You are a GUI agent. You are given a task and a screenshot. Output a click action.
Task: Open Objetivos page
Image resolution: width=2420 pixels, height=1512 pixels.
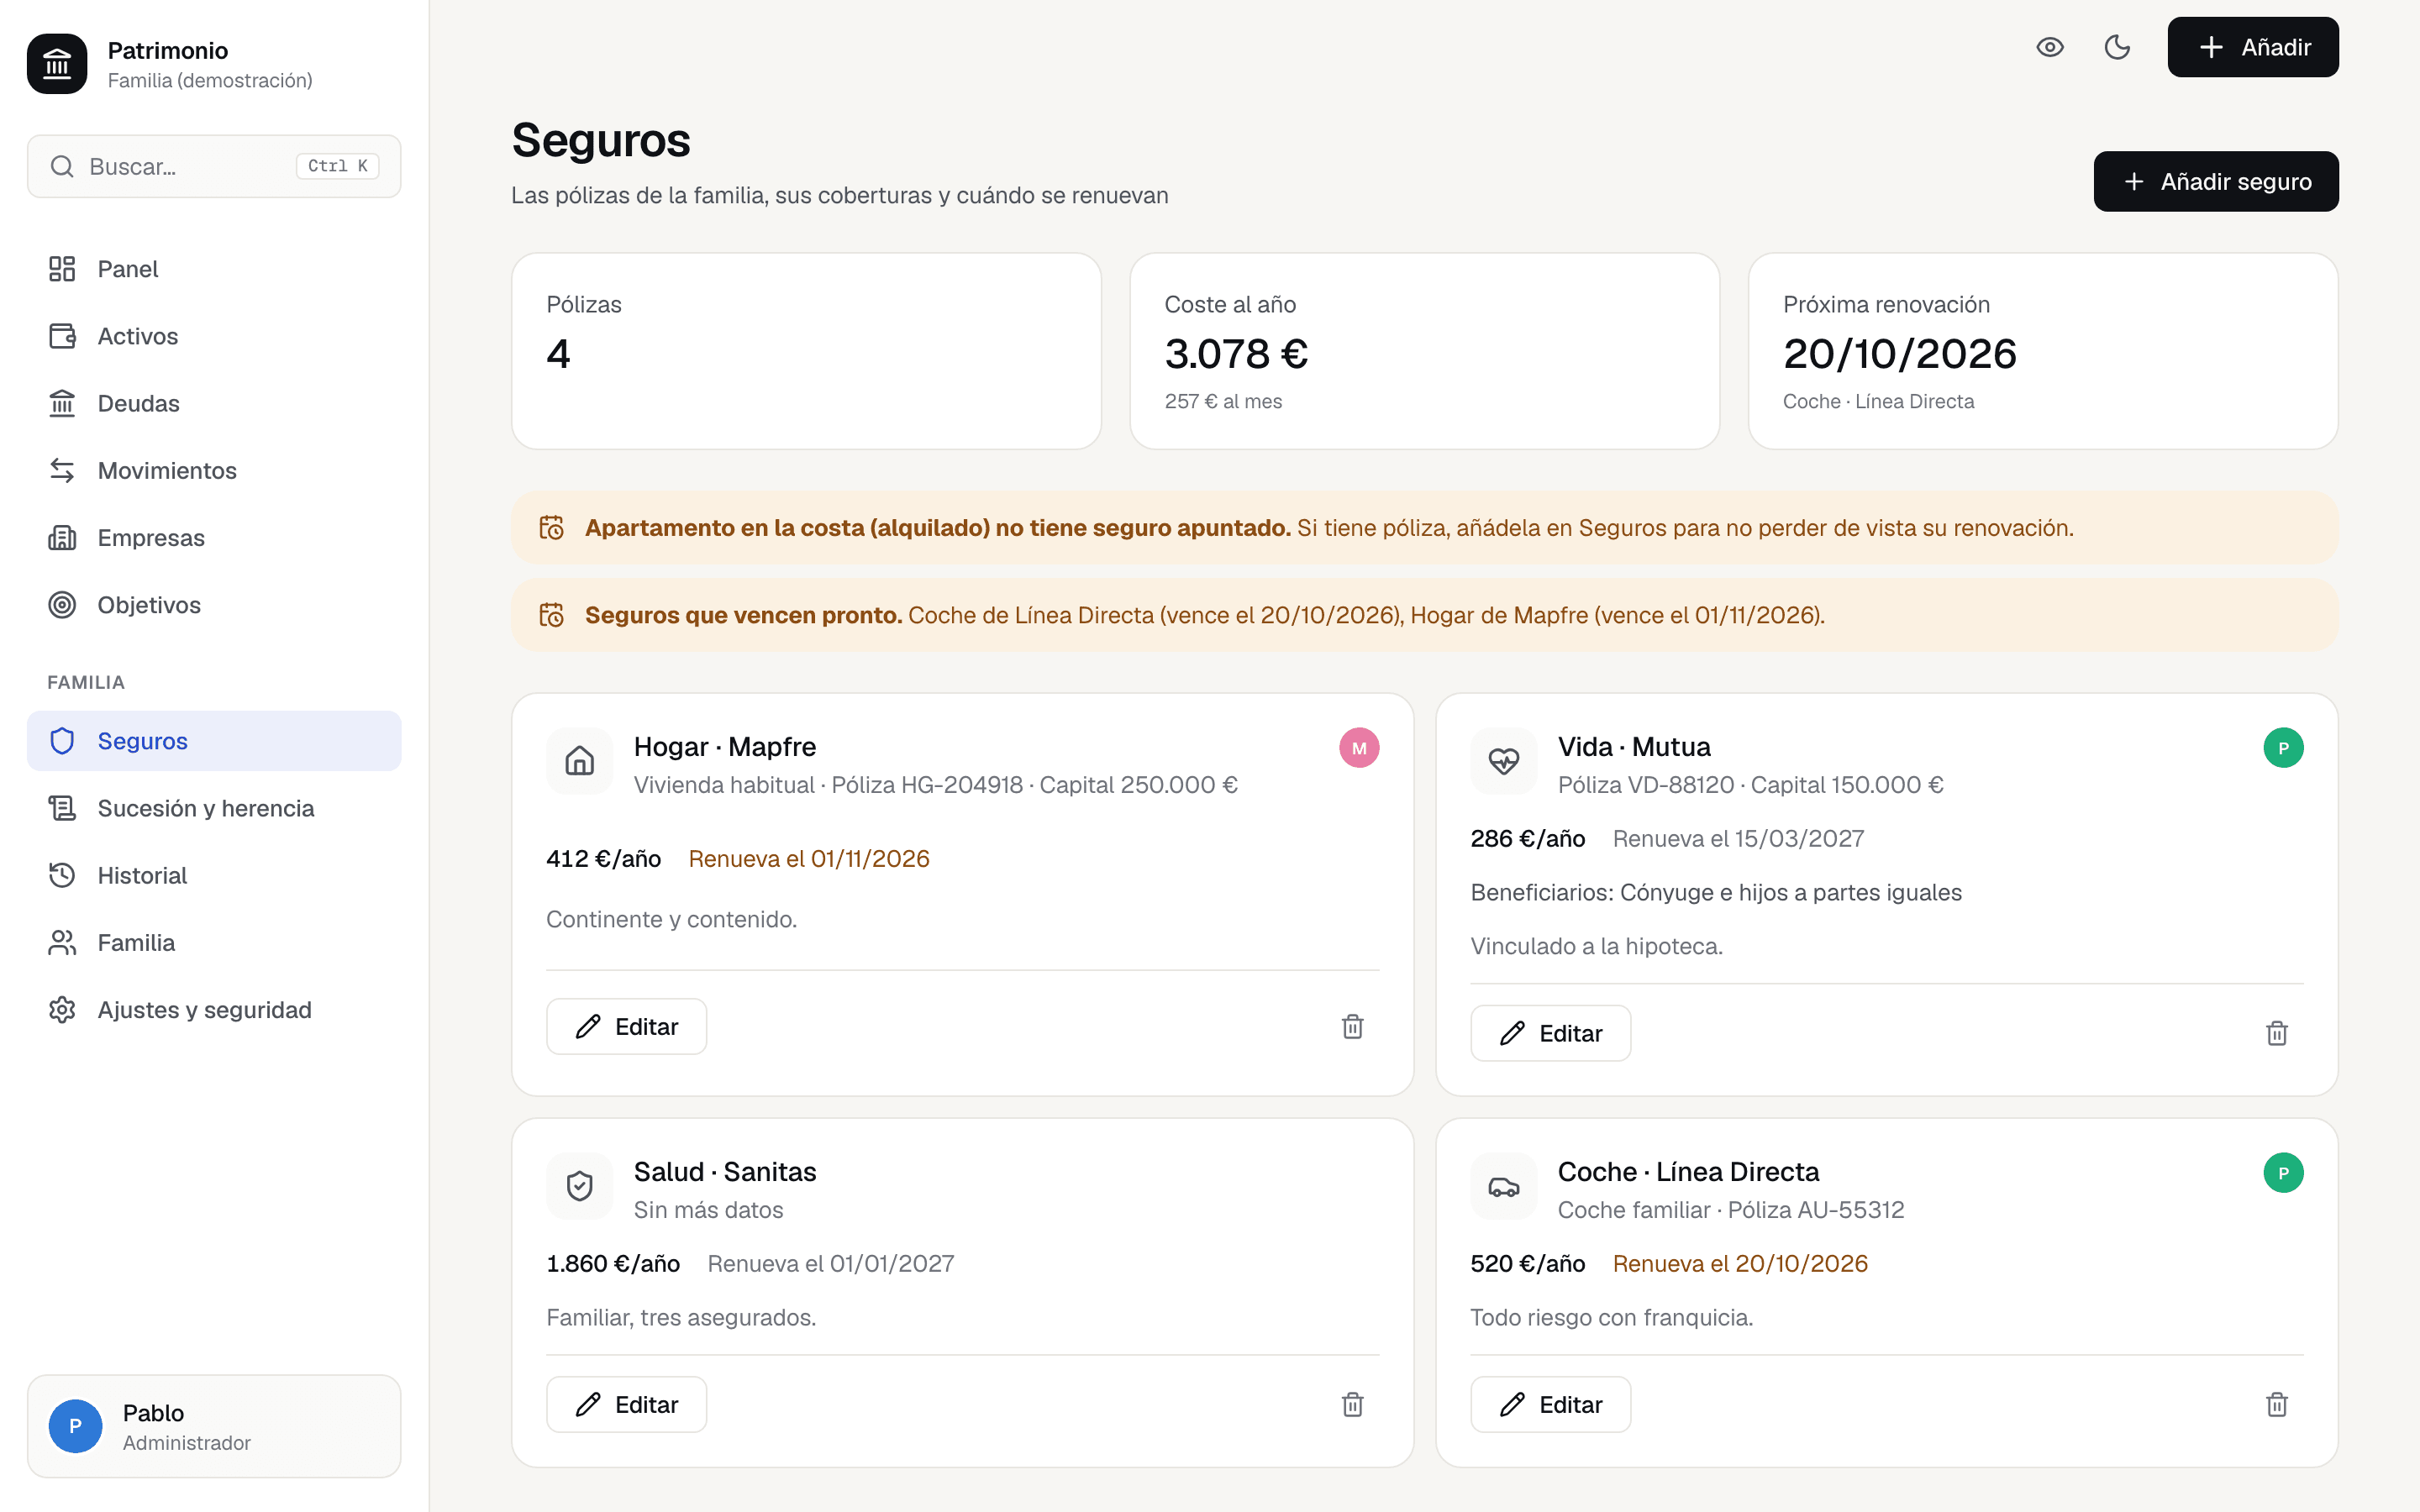click(x=214, y=605)
